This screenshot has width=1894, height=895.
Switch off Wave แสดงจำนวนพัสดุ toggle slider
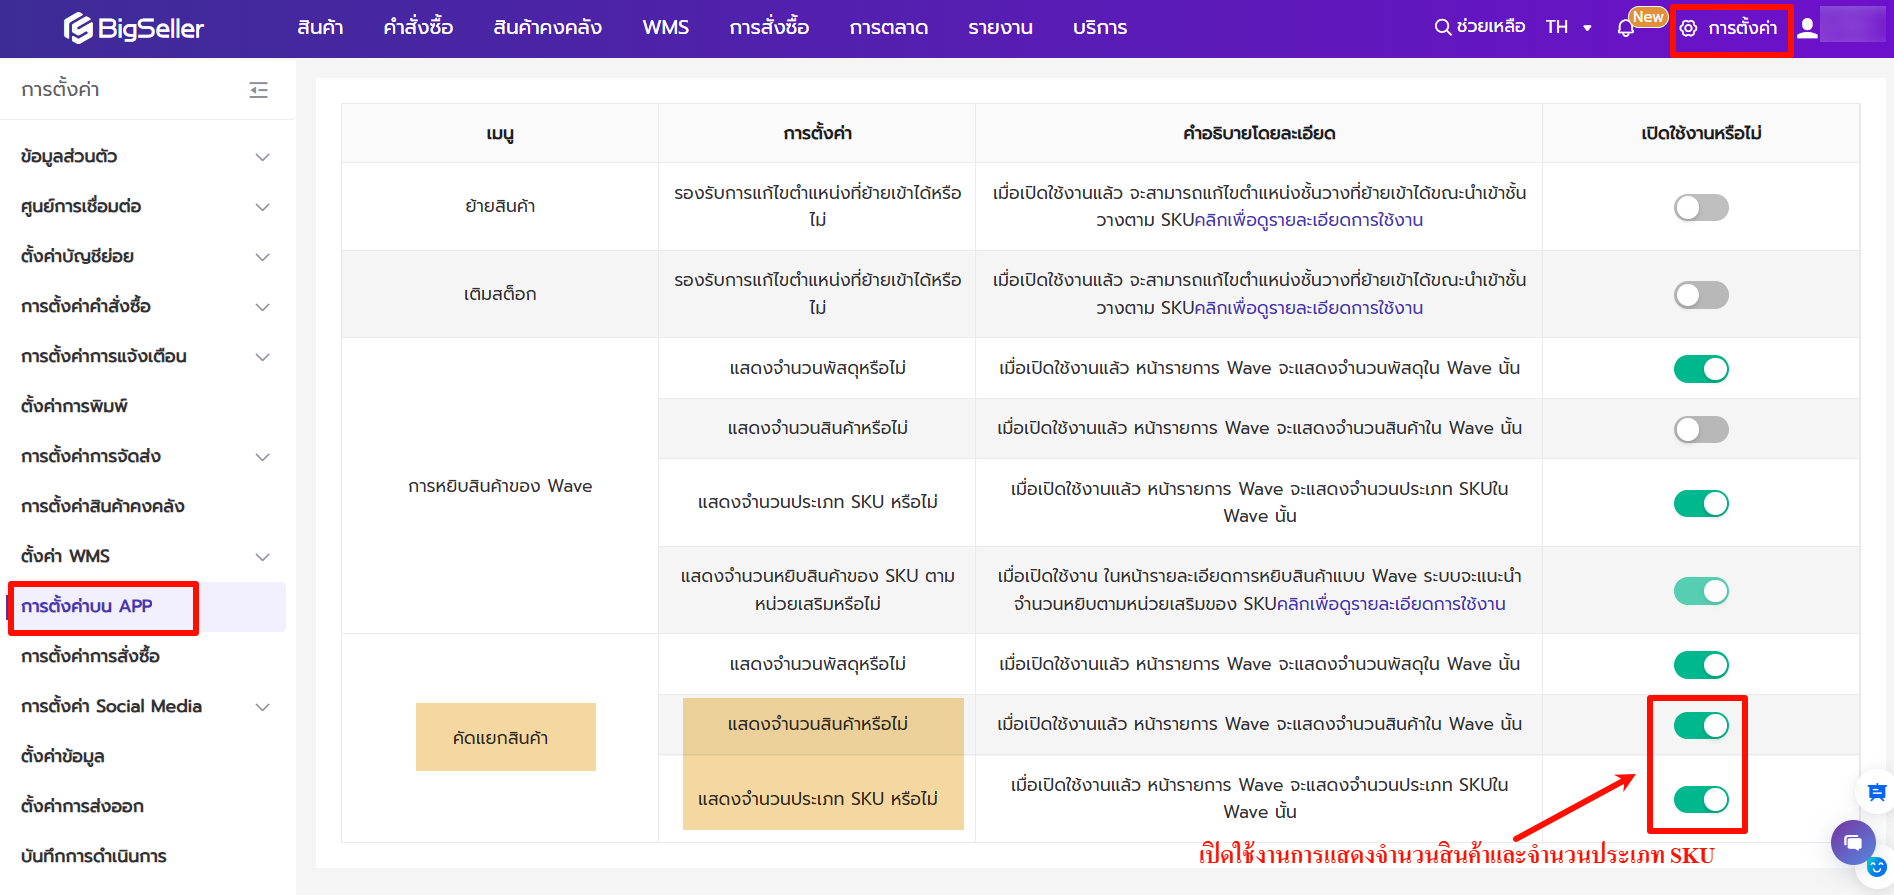tap(1700, 369)
